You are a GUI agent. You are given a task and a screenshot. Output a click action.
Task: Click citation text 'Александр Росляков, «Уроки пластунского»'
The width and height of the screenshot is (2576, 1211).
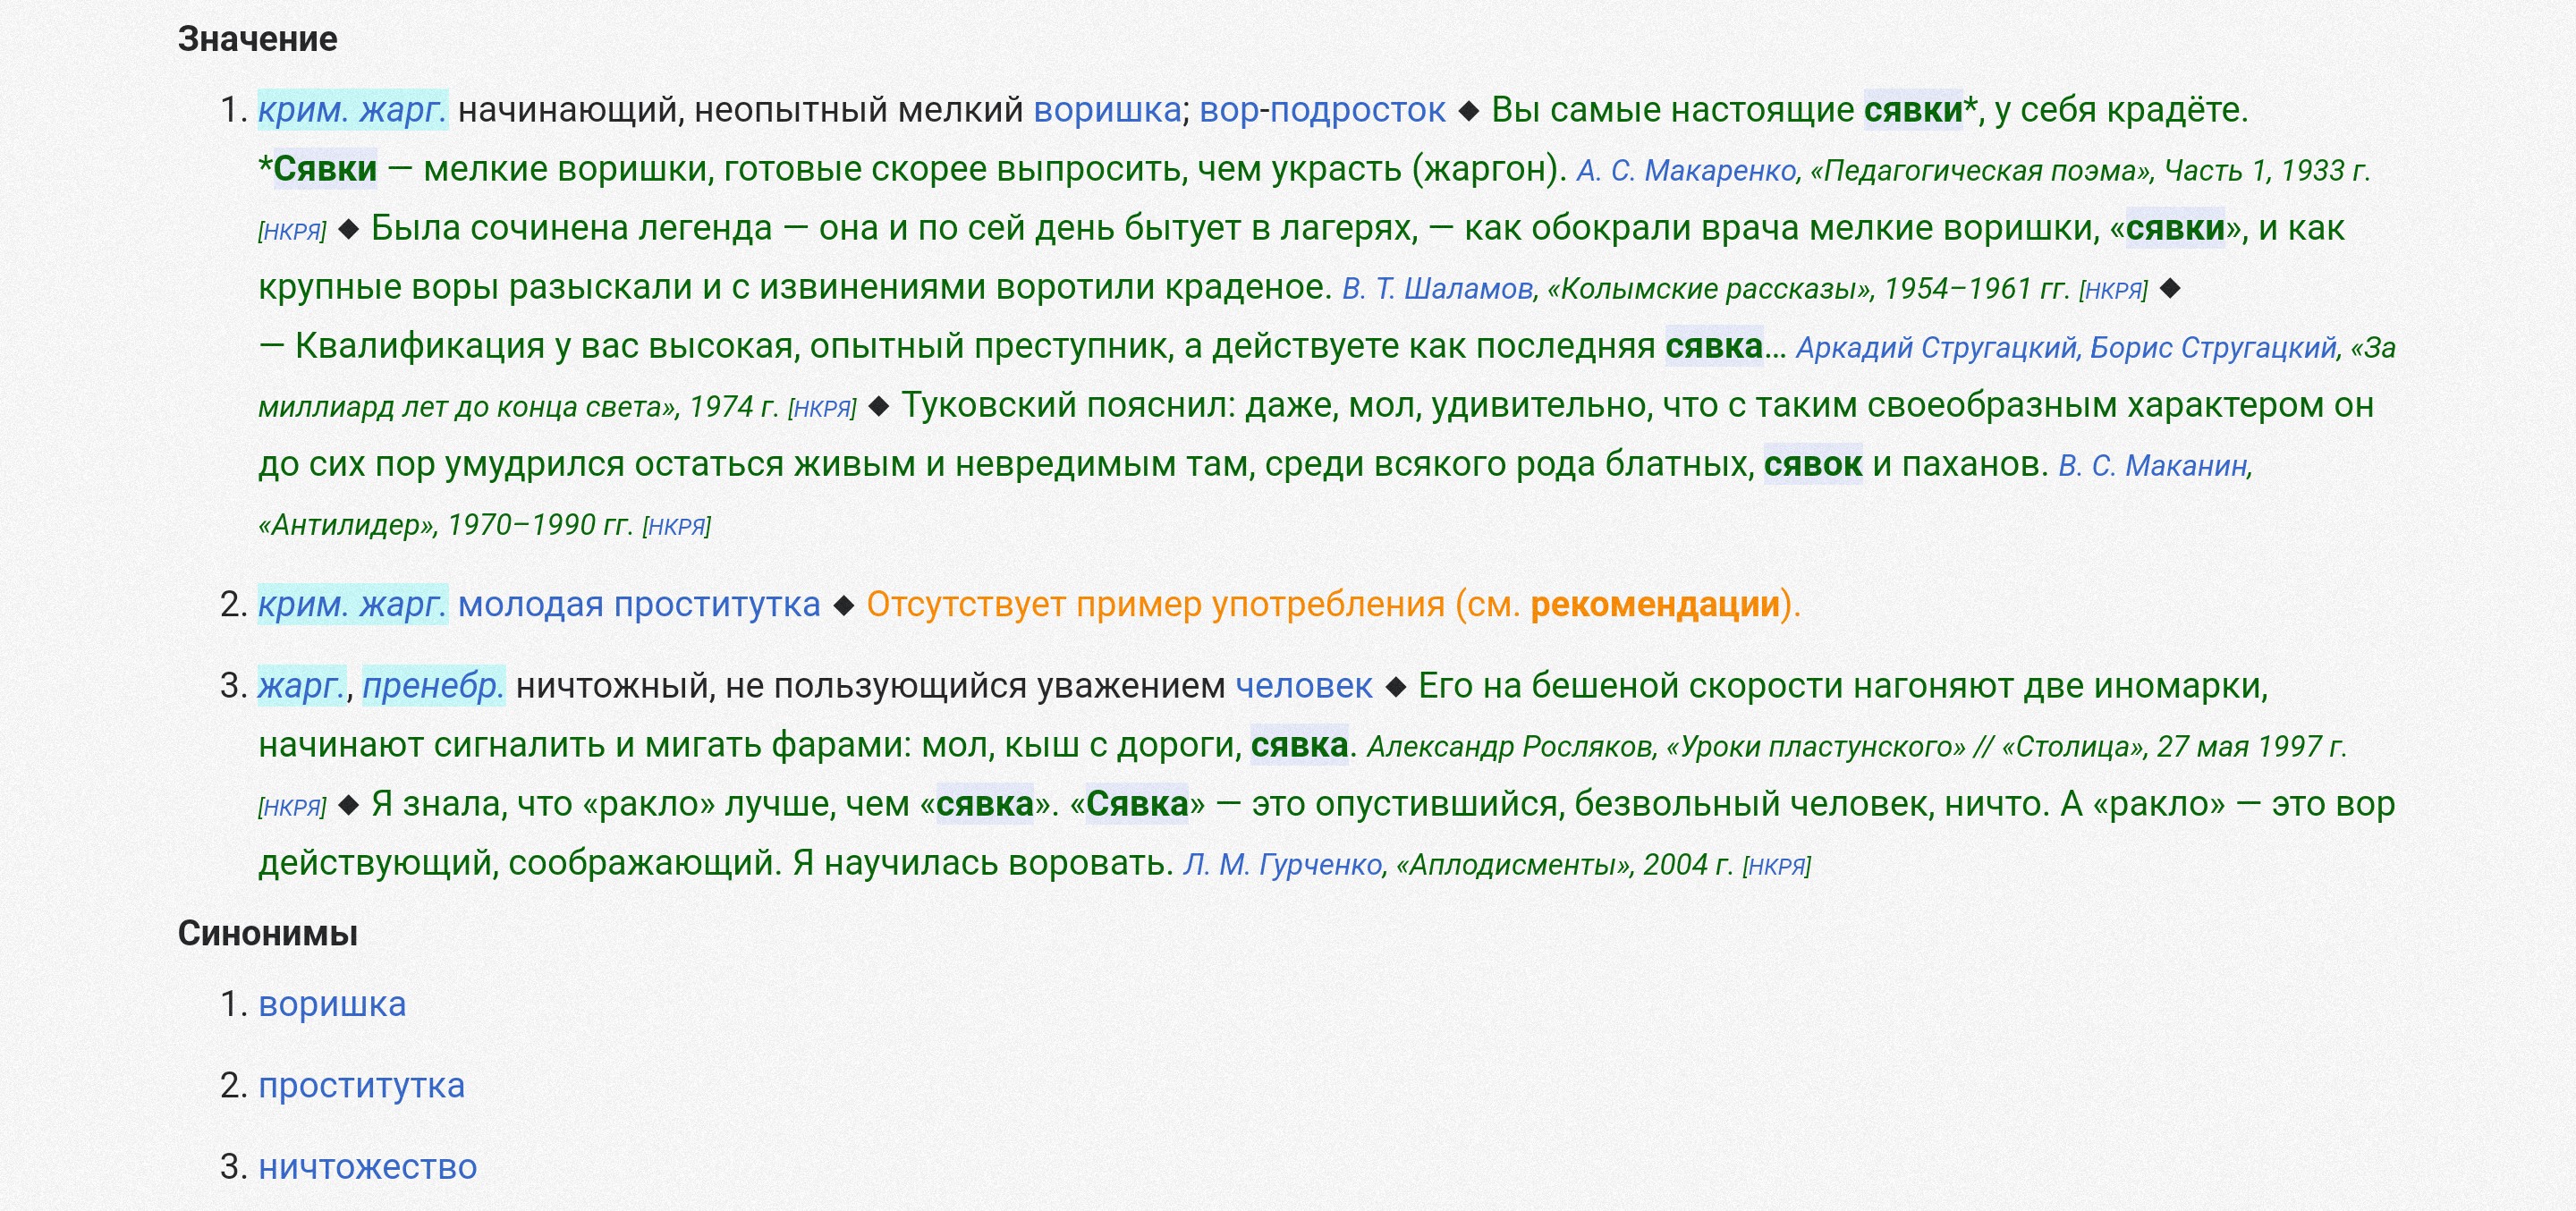[x=1666, y=747]
